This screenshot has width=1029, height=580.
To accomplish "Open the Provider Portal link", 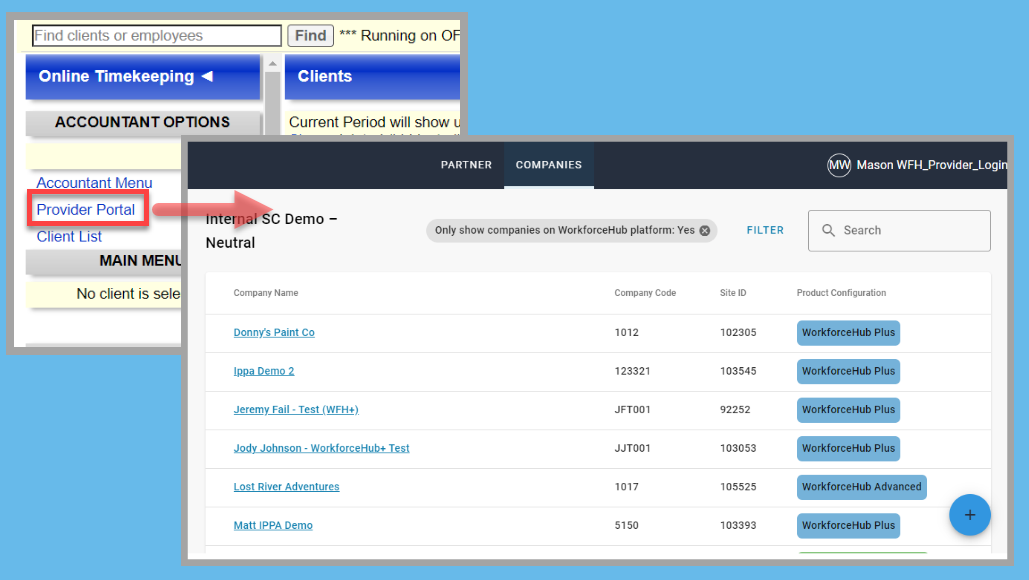I will (86, 210).
